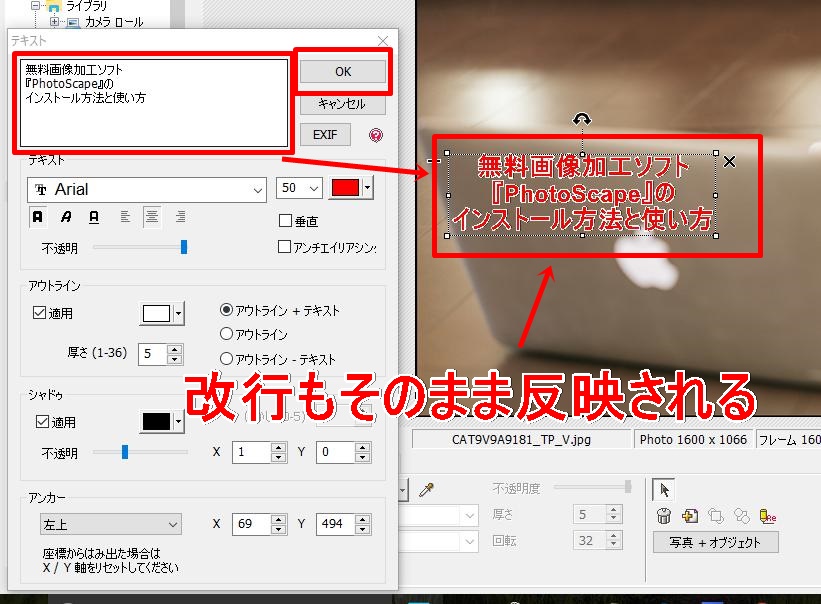Image resolution: width=821 pixels, height=604 pixels.
Task: Uncheck 適用 in the アウトライン section
Action: pos(39,312)
